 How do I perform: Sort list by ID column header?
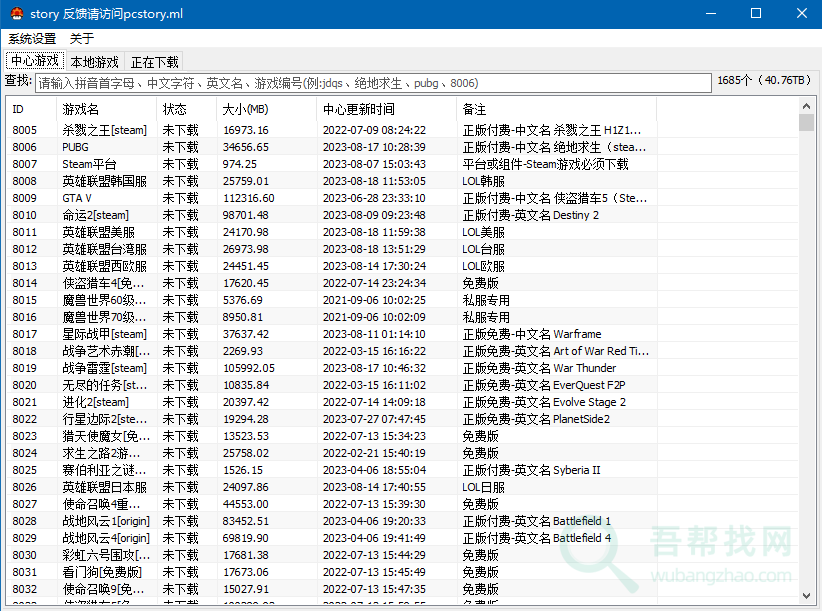[31, 109]
